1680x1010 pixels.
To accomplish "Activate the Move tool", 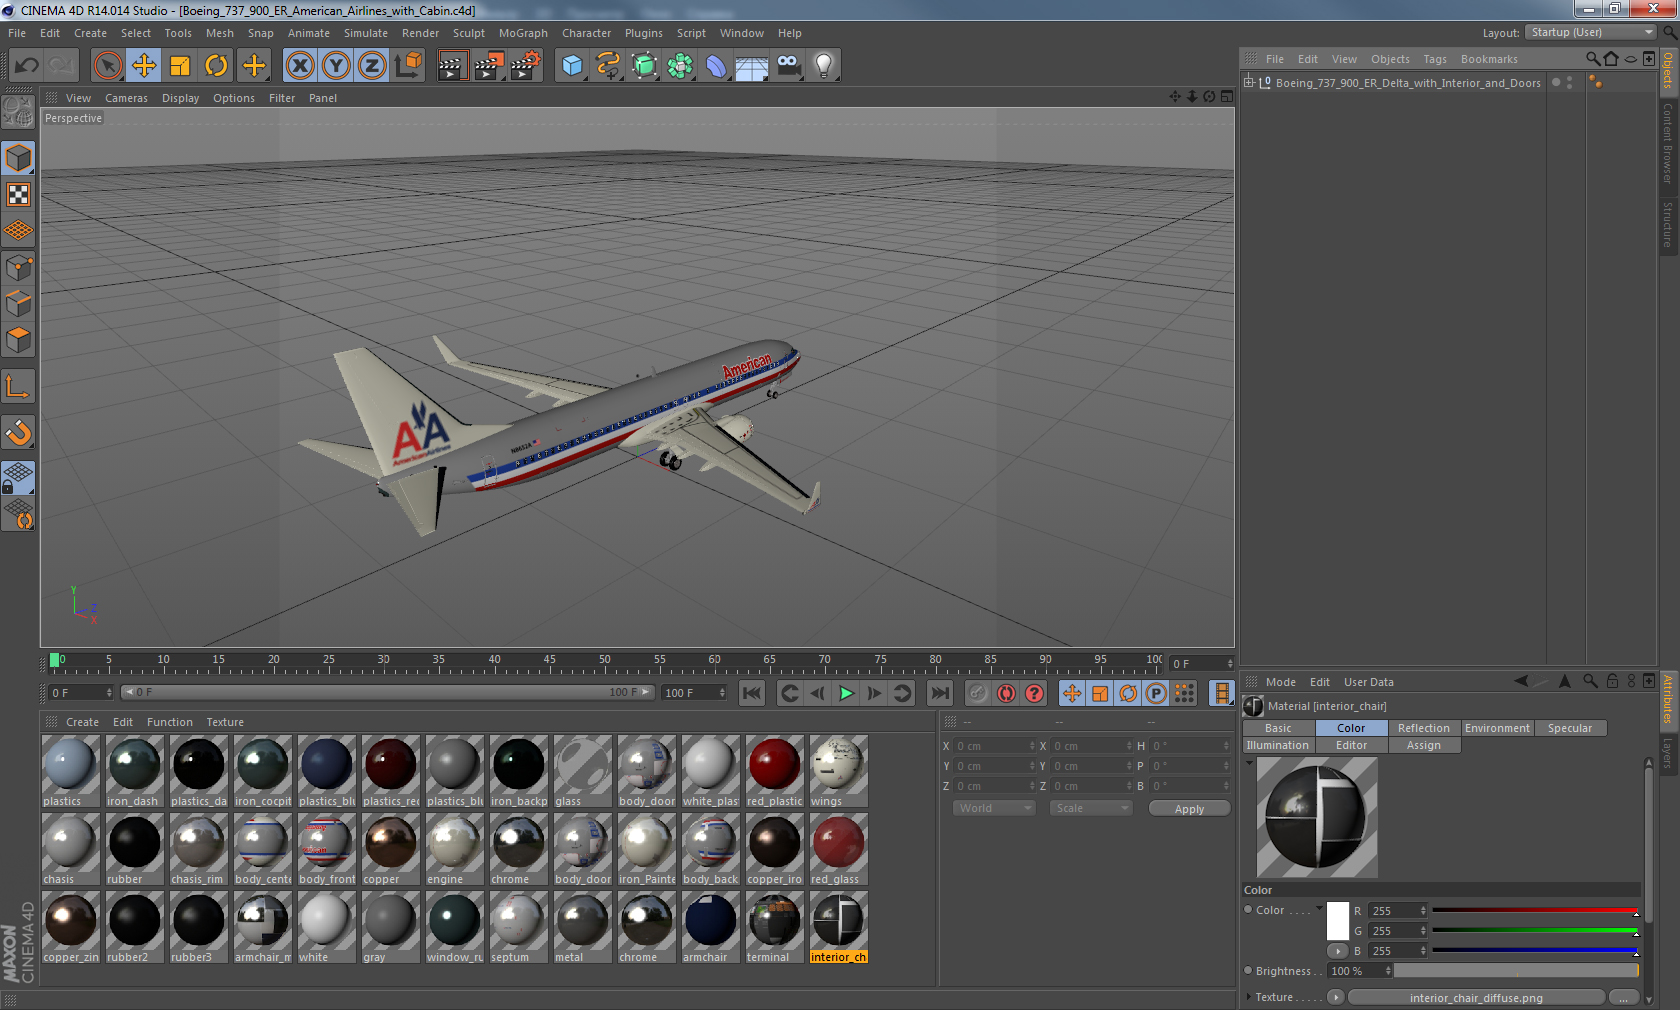I will [x=144, y=66].
